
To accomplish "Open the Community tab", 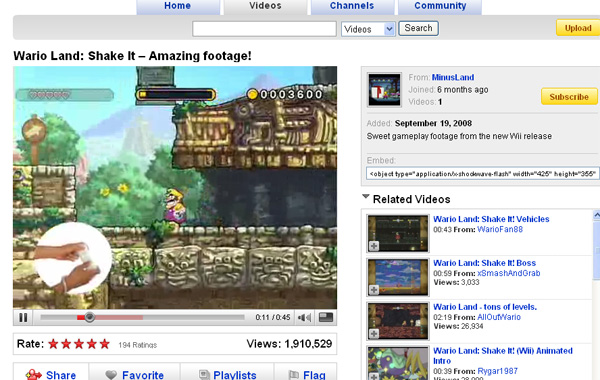I will (440, 6).
